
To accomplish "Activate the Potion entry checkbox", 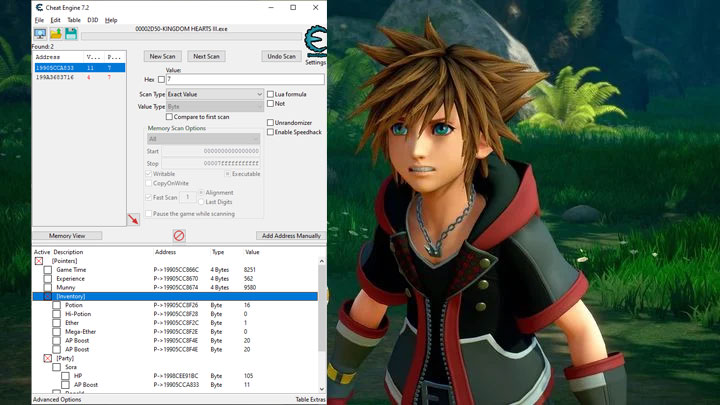I will [x=56, y=305].
